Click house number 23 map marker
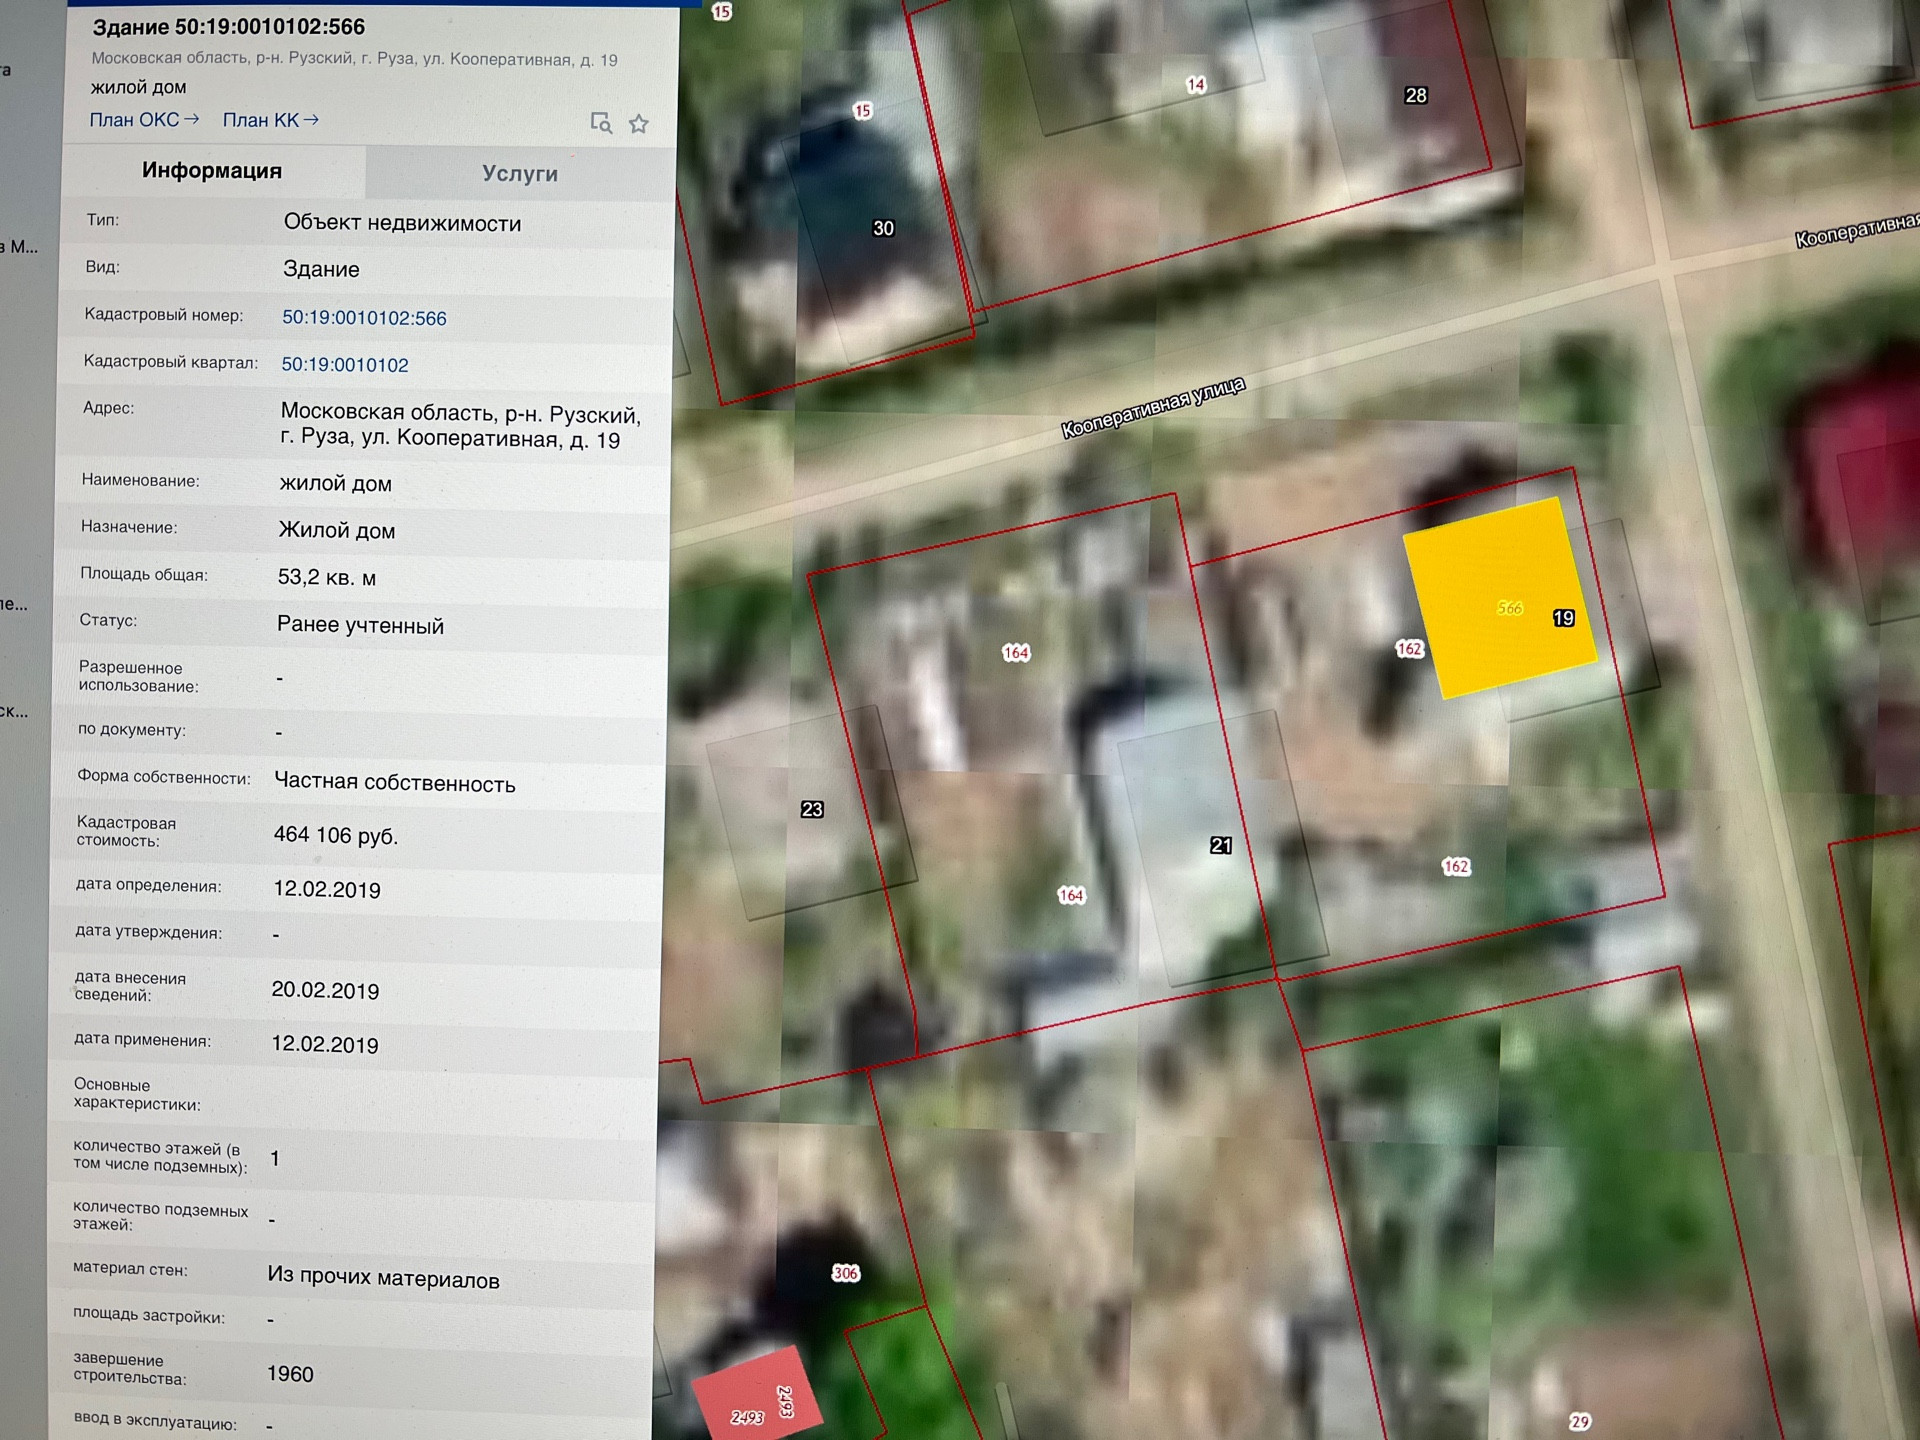 point(812,809)
